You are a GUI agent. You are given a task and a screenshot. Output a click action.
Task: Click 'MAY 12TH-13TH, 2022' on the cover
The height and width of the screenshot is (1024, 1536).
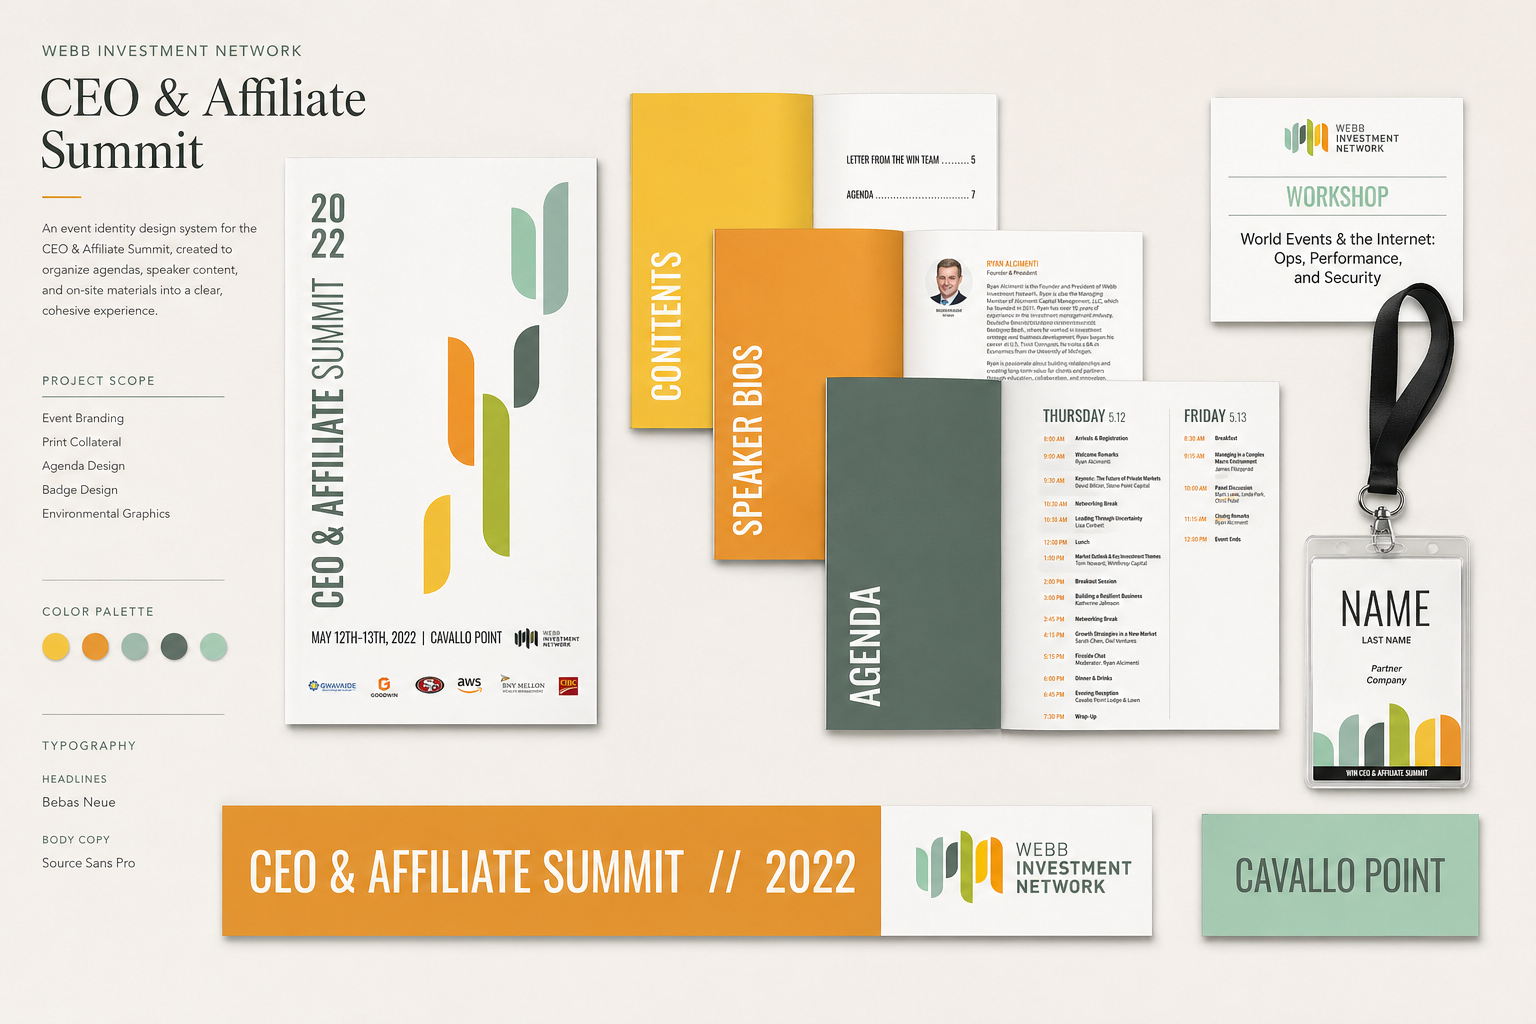(x=364, y=638)
